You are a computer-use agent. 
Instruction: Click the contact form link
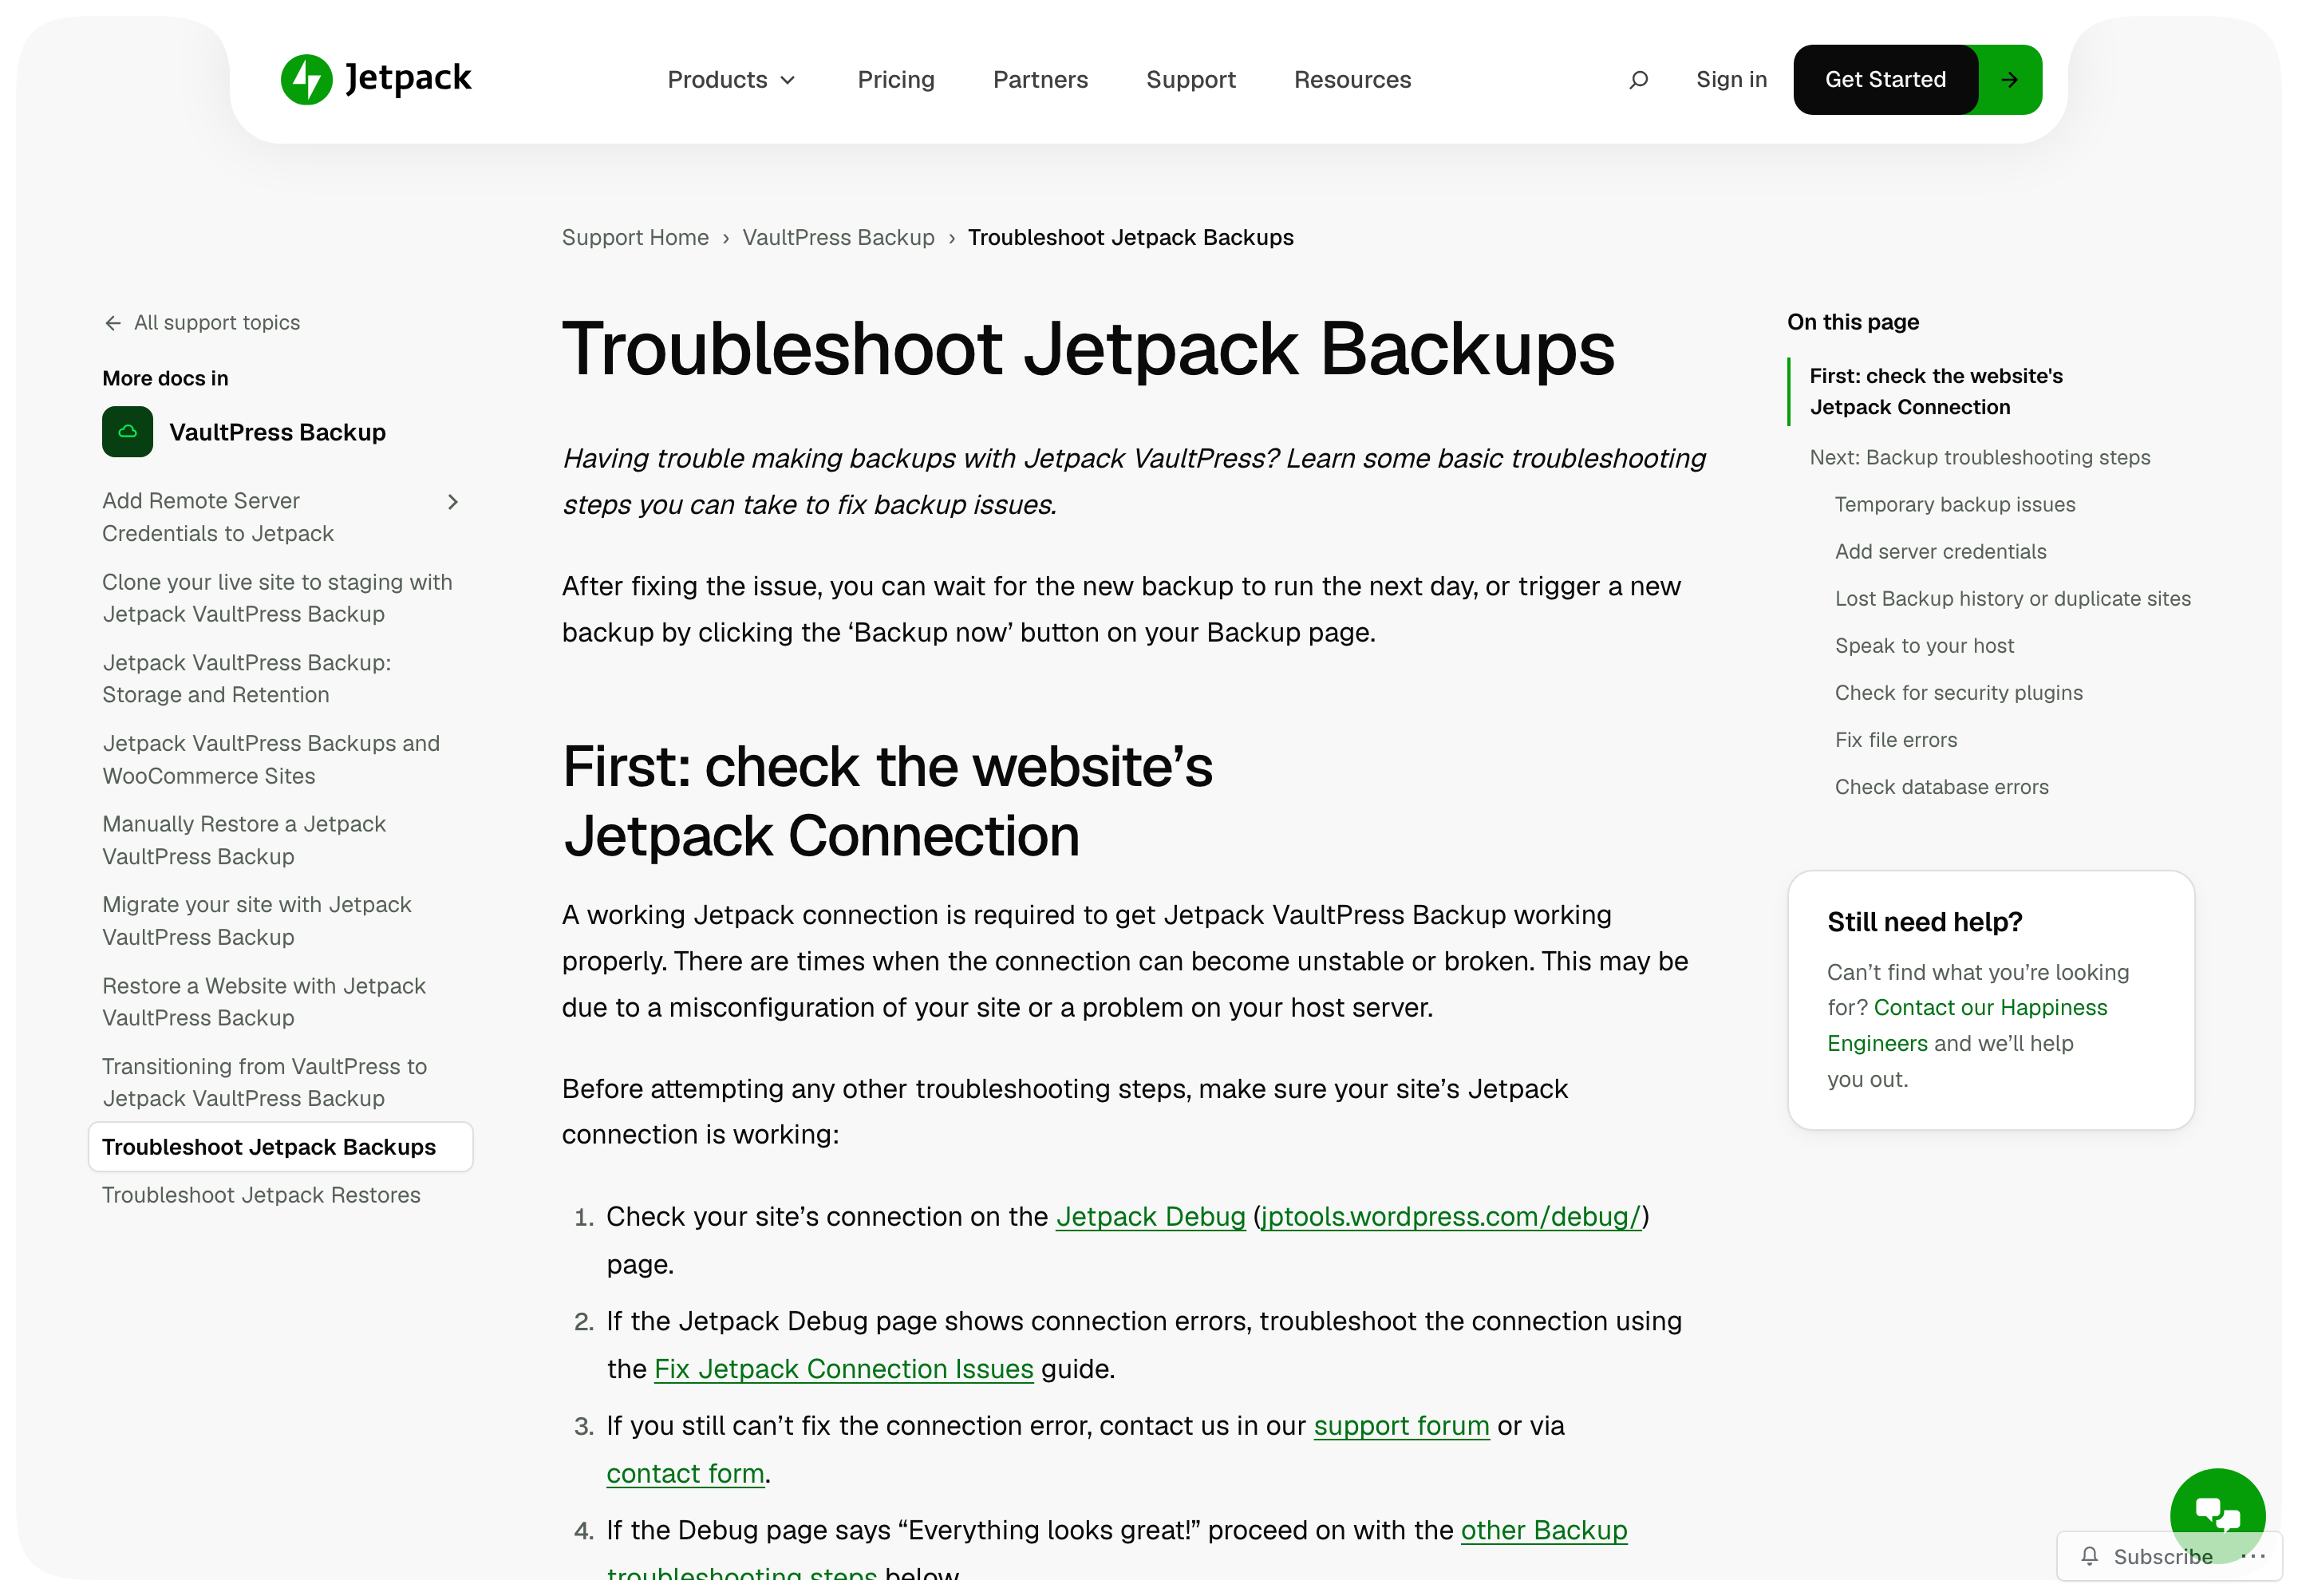tap(685, 1473)
